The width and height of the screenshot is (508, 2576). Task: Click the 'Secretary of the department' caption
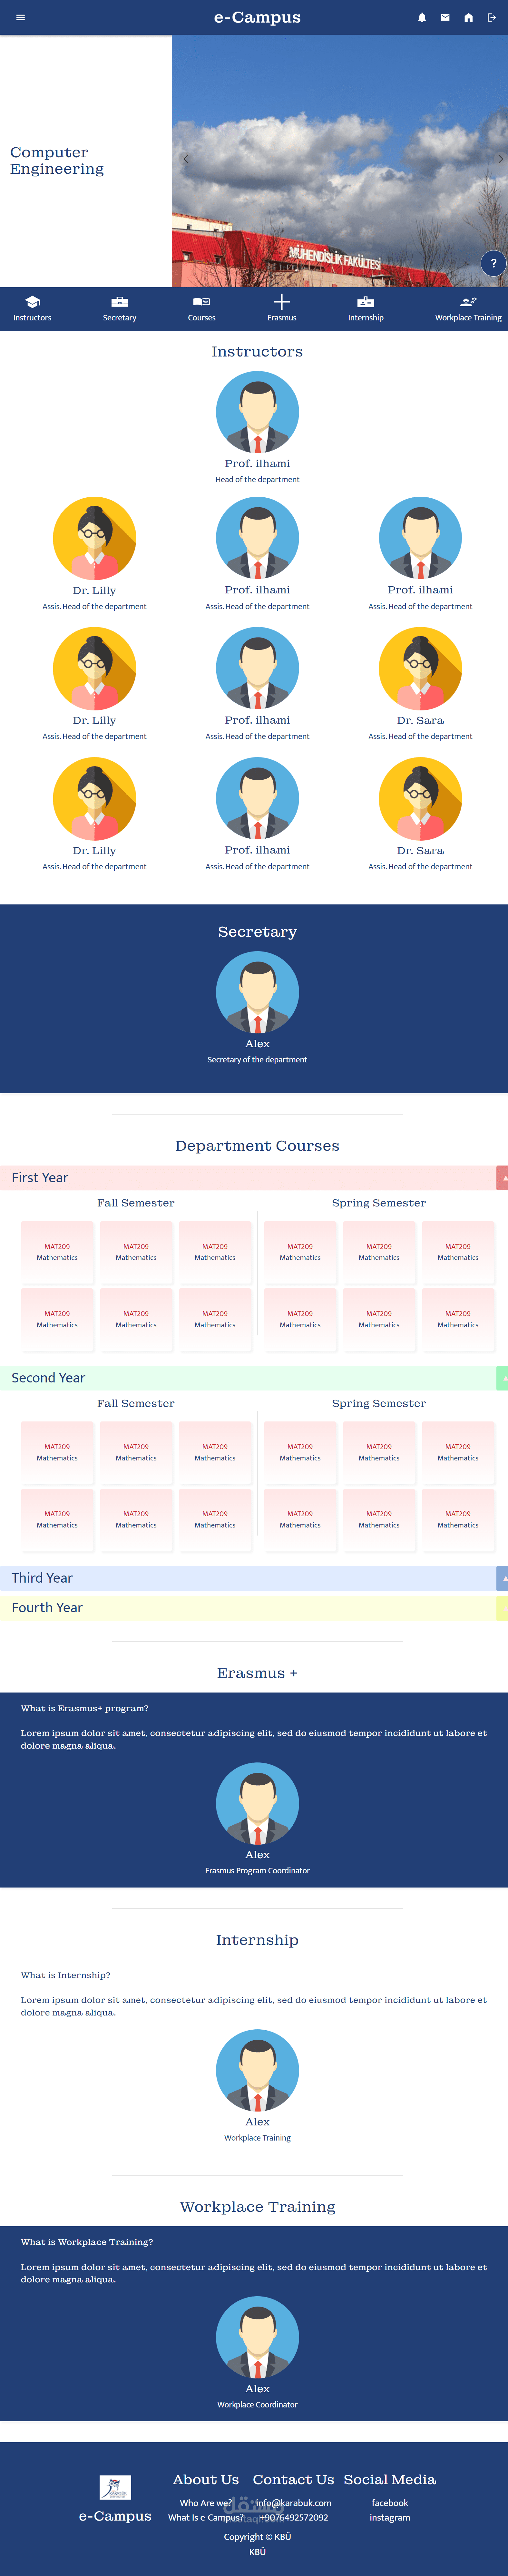[257, 1060]
